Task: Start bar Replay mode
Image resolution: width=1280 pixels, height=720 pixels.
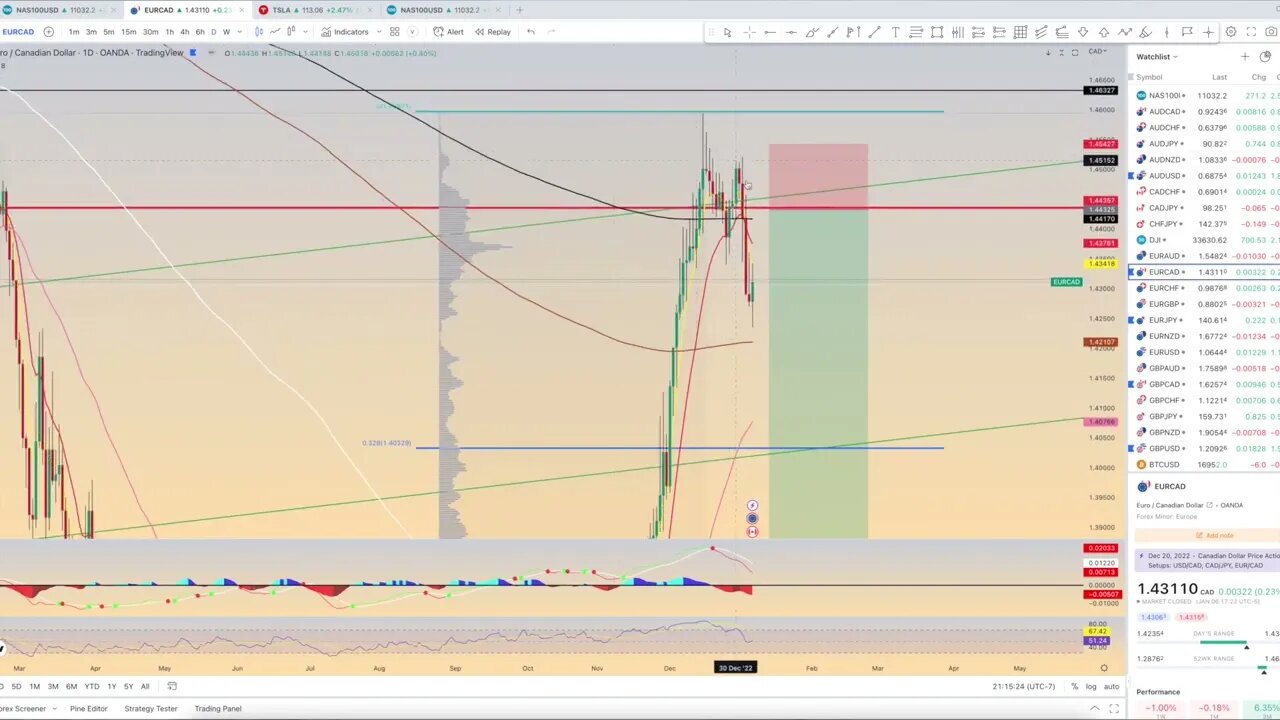Action: [x=492, y=32]
